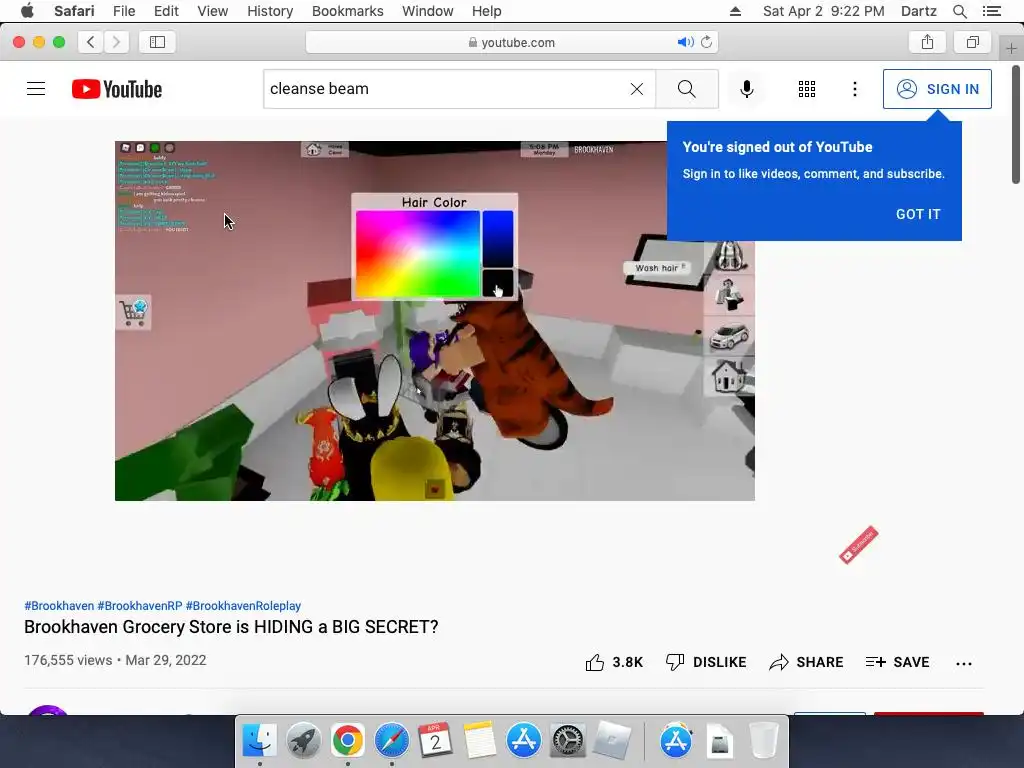The width and height of the screenshot is (1024, 768).
Task: Go forward with Safari's forward arrow
Action: click(116, 42)
